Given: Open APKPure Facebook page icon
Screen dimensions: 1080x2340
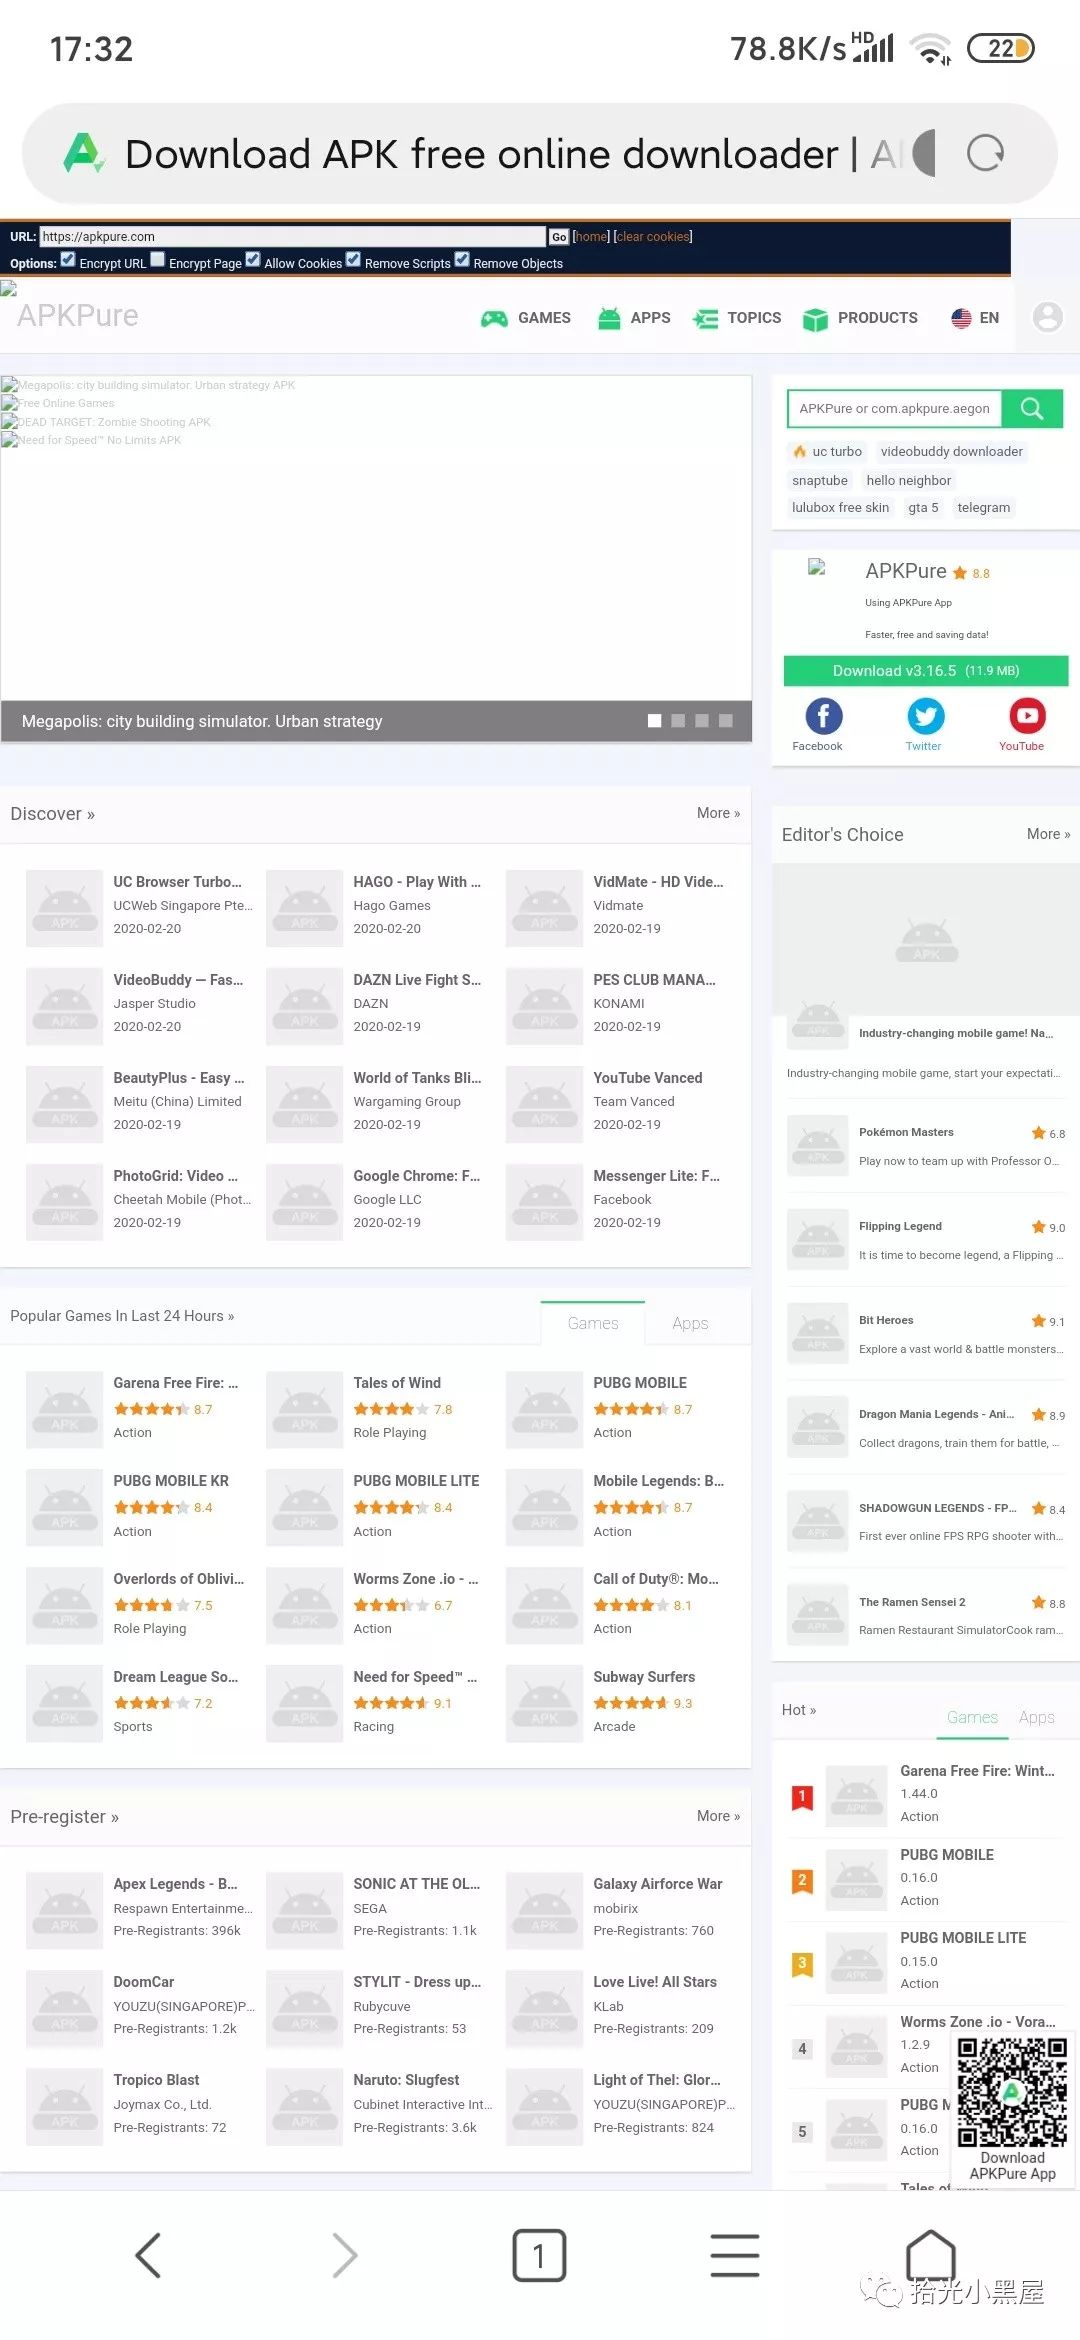Looking at the screenshot, I should point(823,716).
